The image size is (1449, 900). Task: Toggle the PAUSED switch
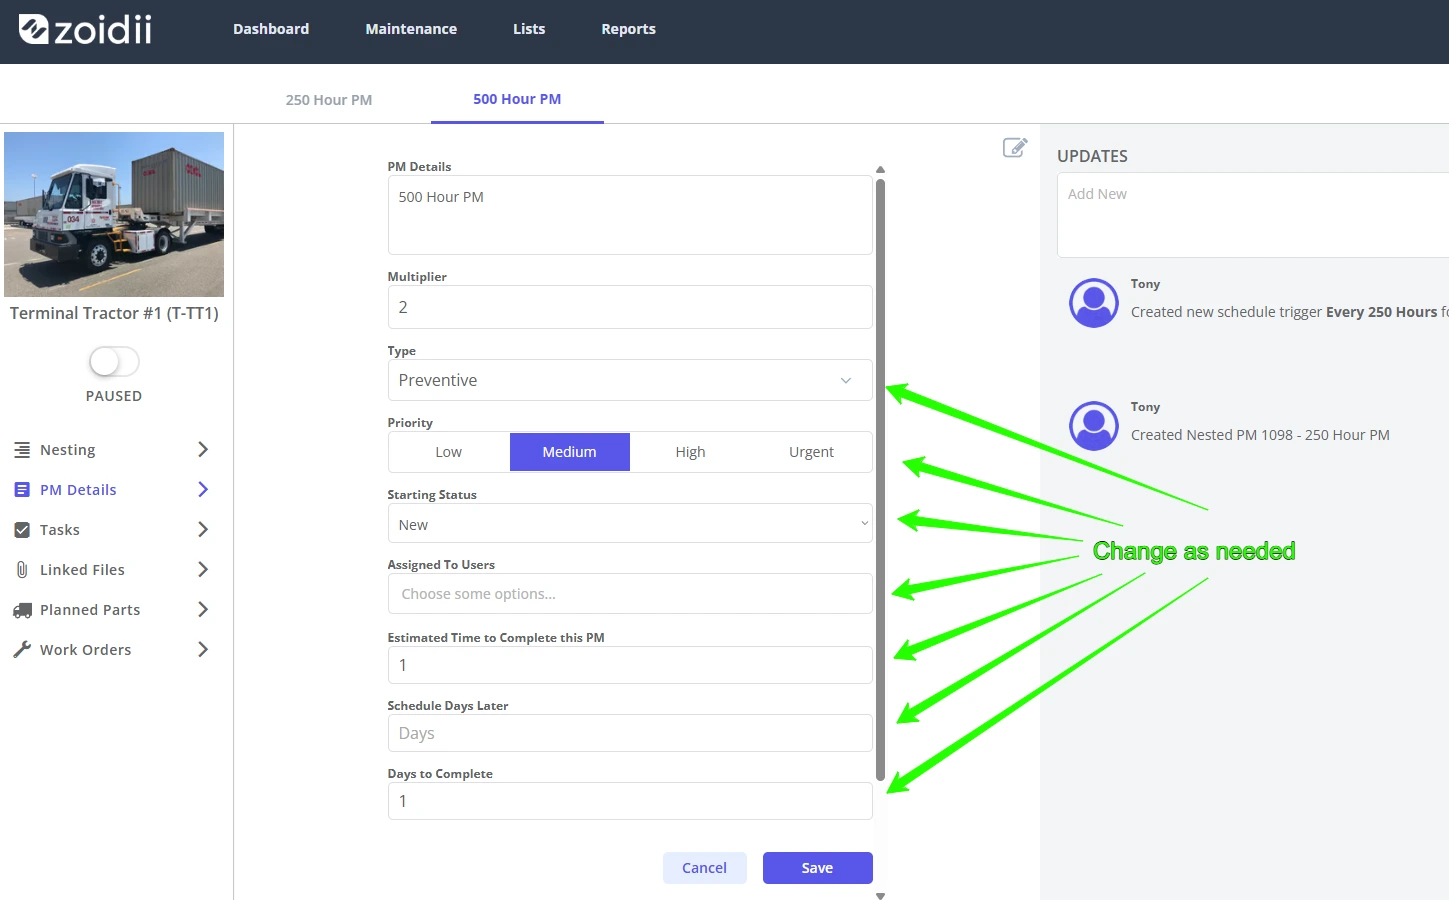pyautogui.click(x=114, y=361)
